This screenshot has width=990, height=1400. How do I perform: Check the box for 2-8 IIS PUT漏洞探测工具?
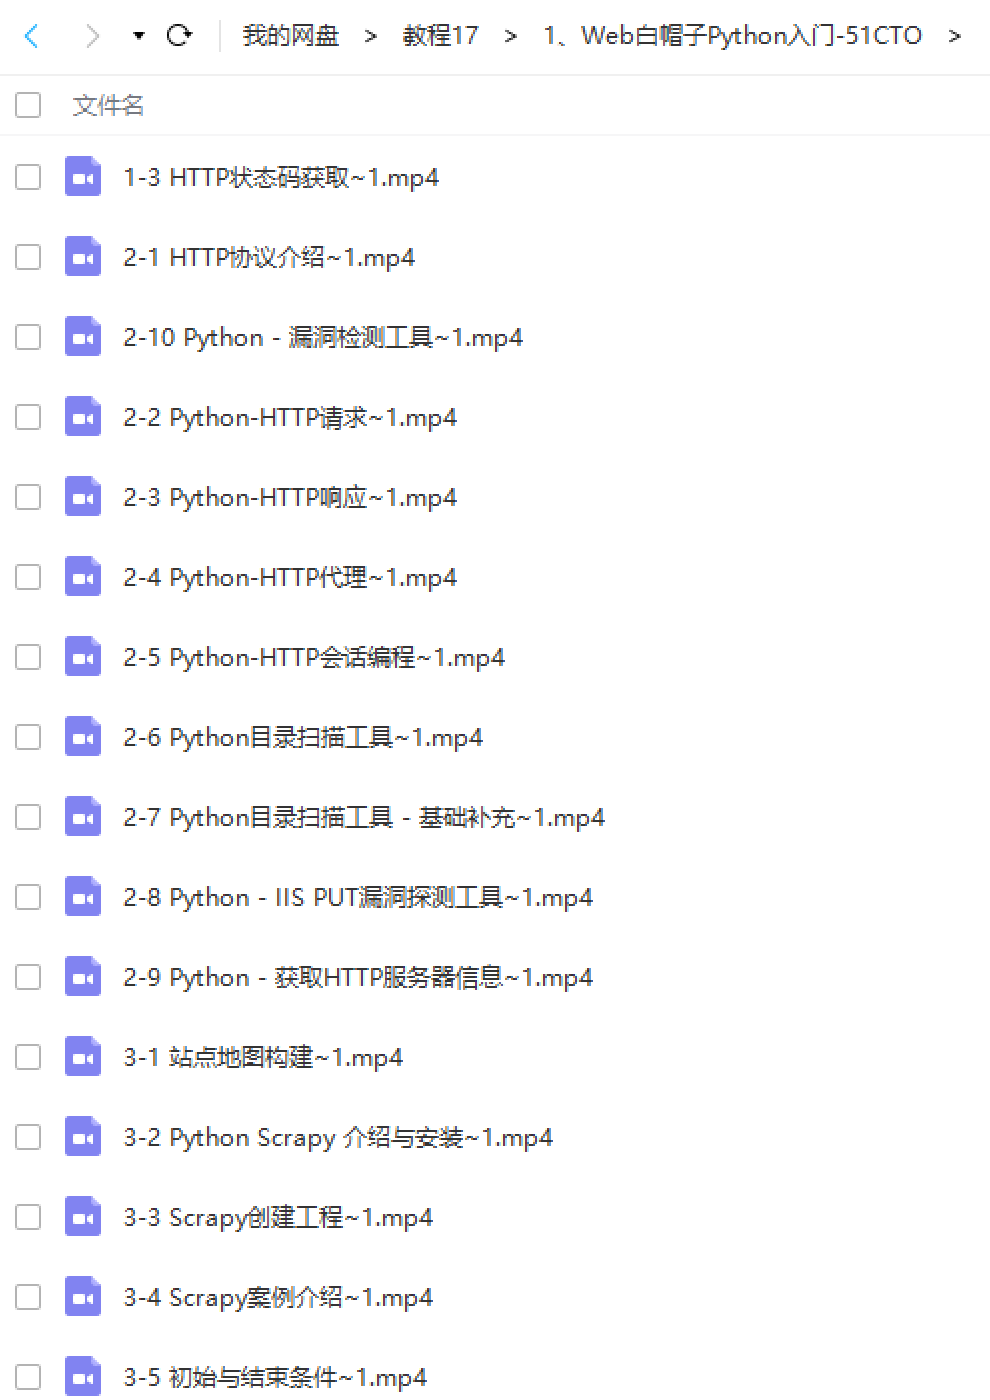point(28,897)
